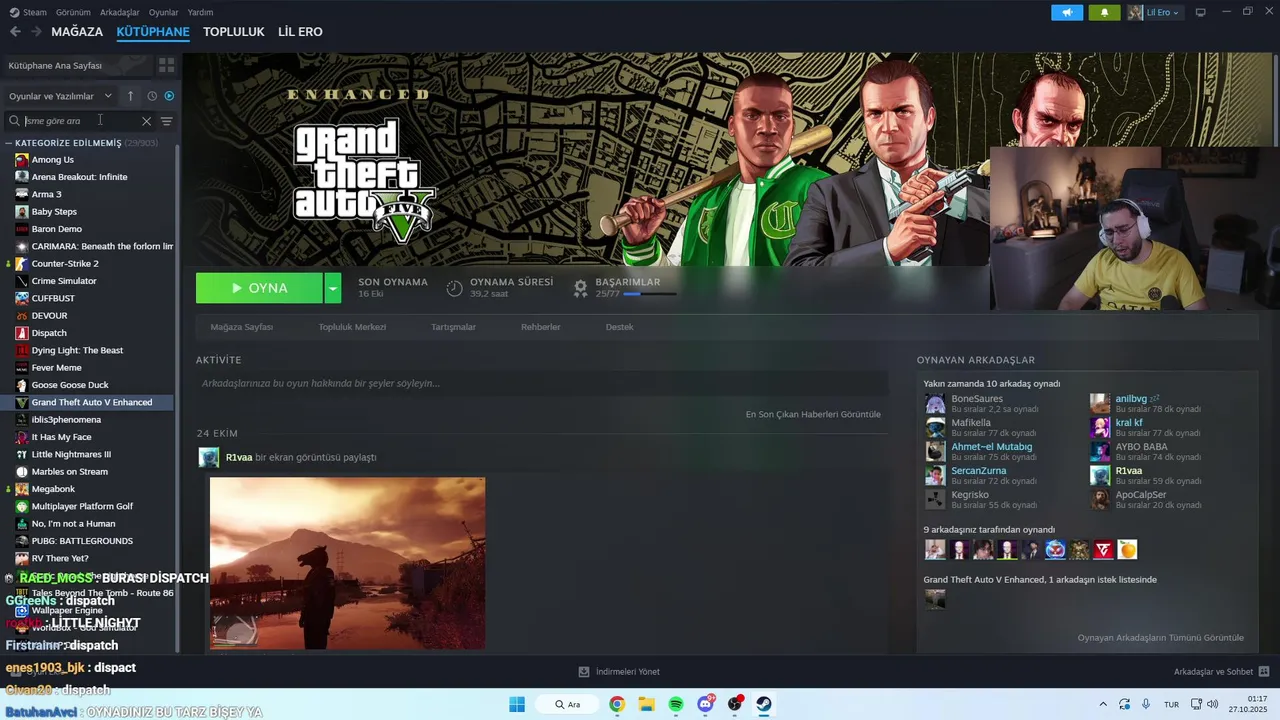Switch to Big Picture mode monitor icon

tap(1201, 12)
